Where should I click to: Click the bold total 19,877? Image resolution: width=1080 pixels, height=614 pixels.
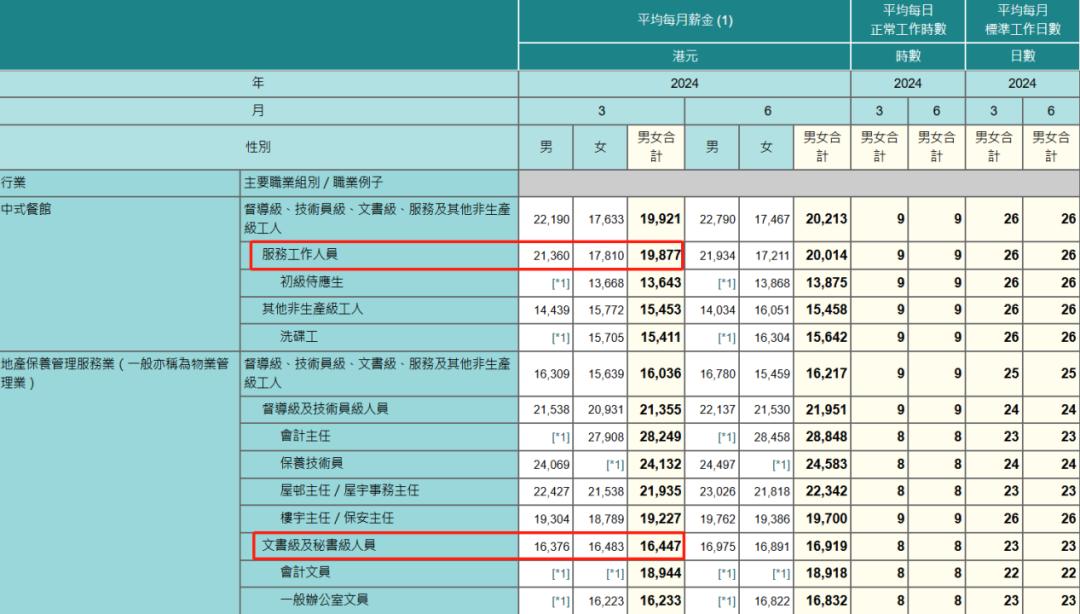tap(660, 256)
